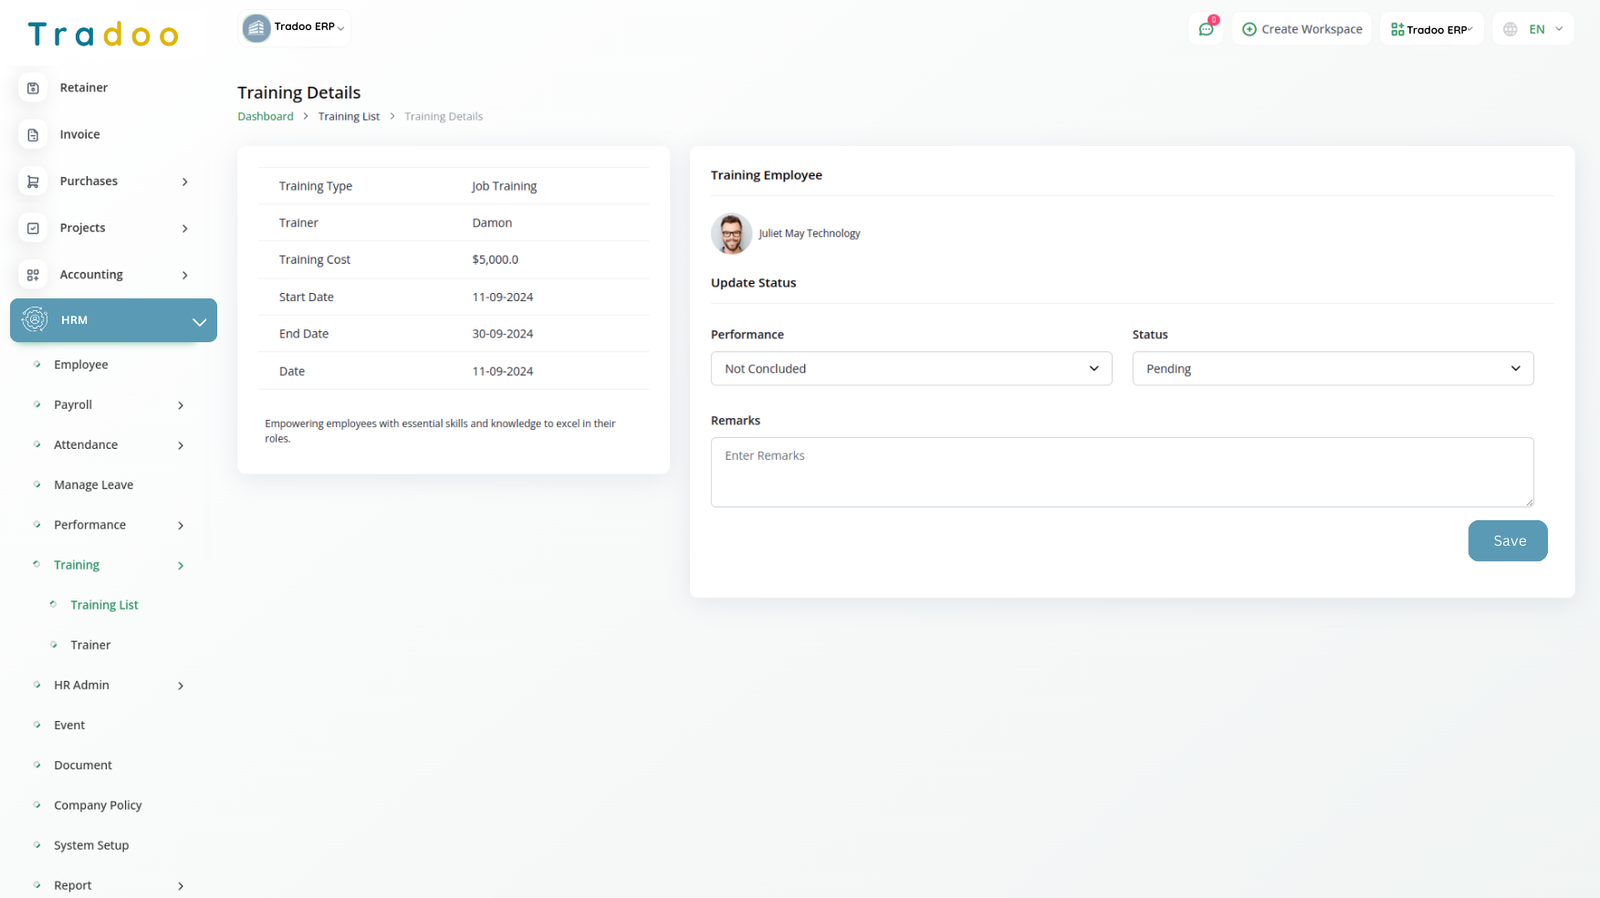
Task: Click the Accounting grid icon
Action: click(x=33, y=275)
